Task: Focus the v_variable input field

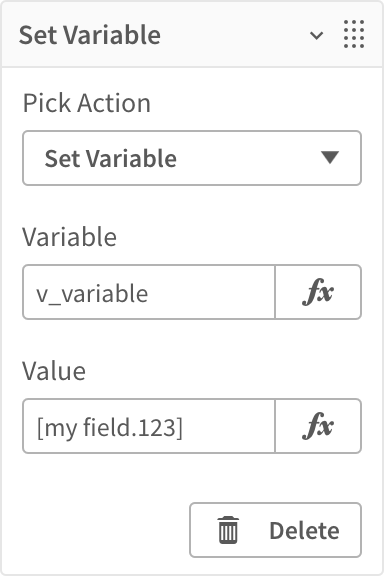Action: pos(149,292)
